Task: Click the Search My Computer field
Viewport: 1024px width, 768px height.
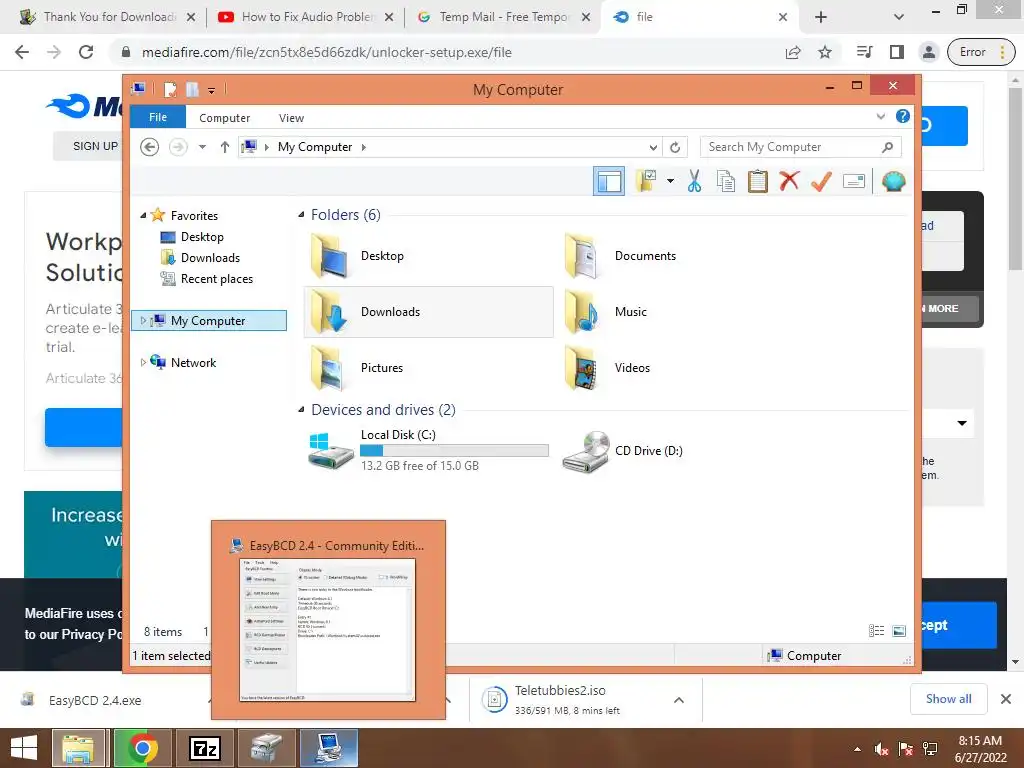Action: point(800,147)
